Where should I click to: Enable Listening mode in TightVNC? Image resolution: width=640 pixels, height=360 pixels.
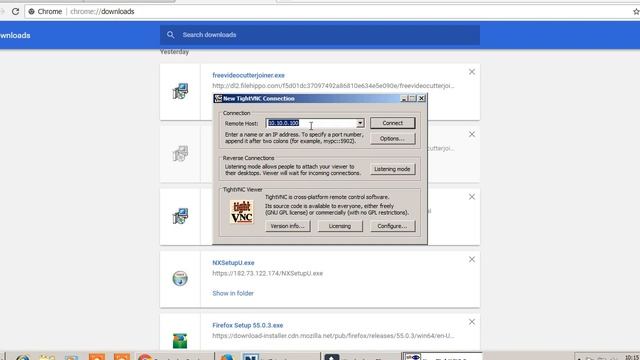(392, 169)
